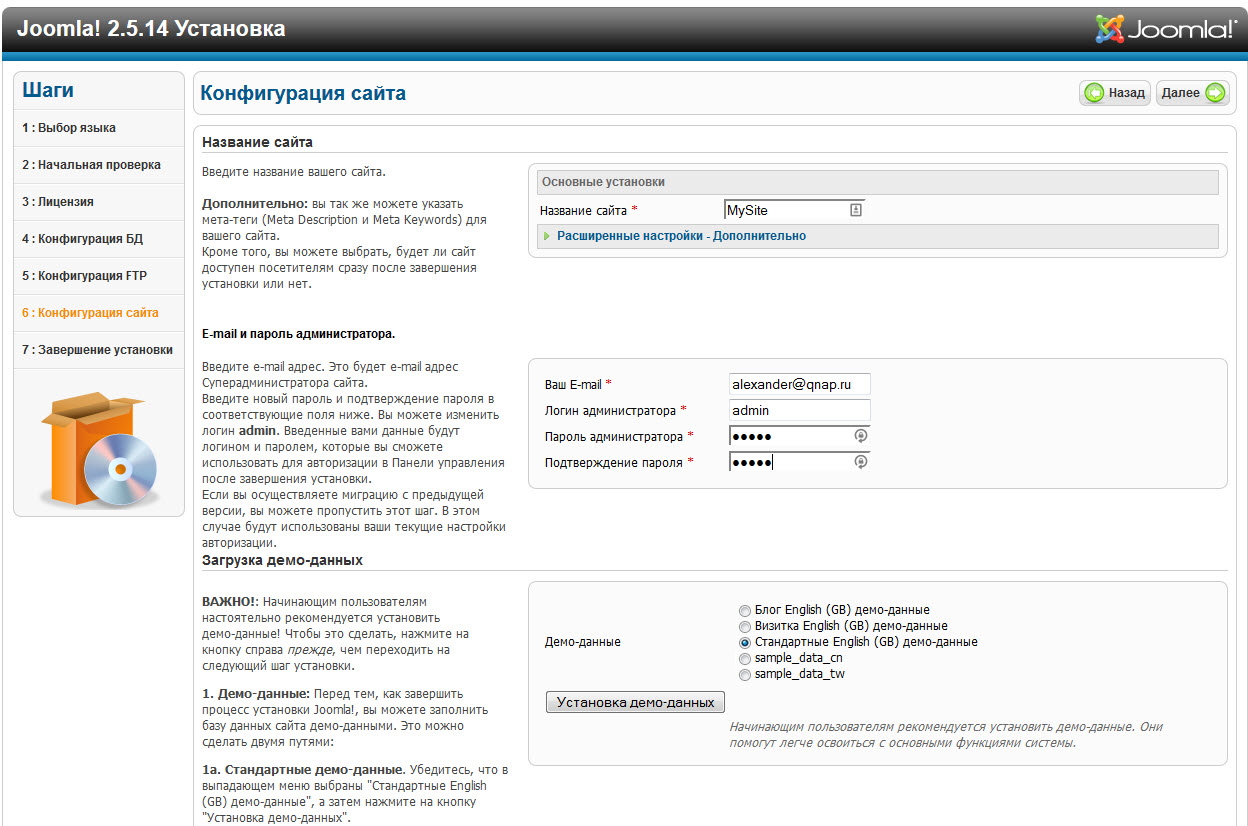Click the Установка демо-данных button
This screenshot has height=826, width=1248.
[x=635, y=702]
